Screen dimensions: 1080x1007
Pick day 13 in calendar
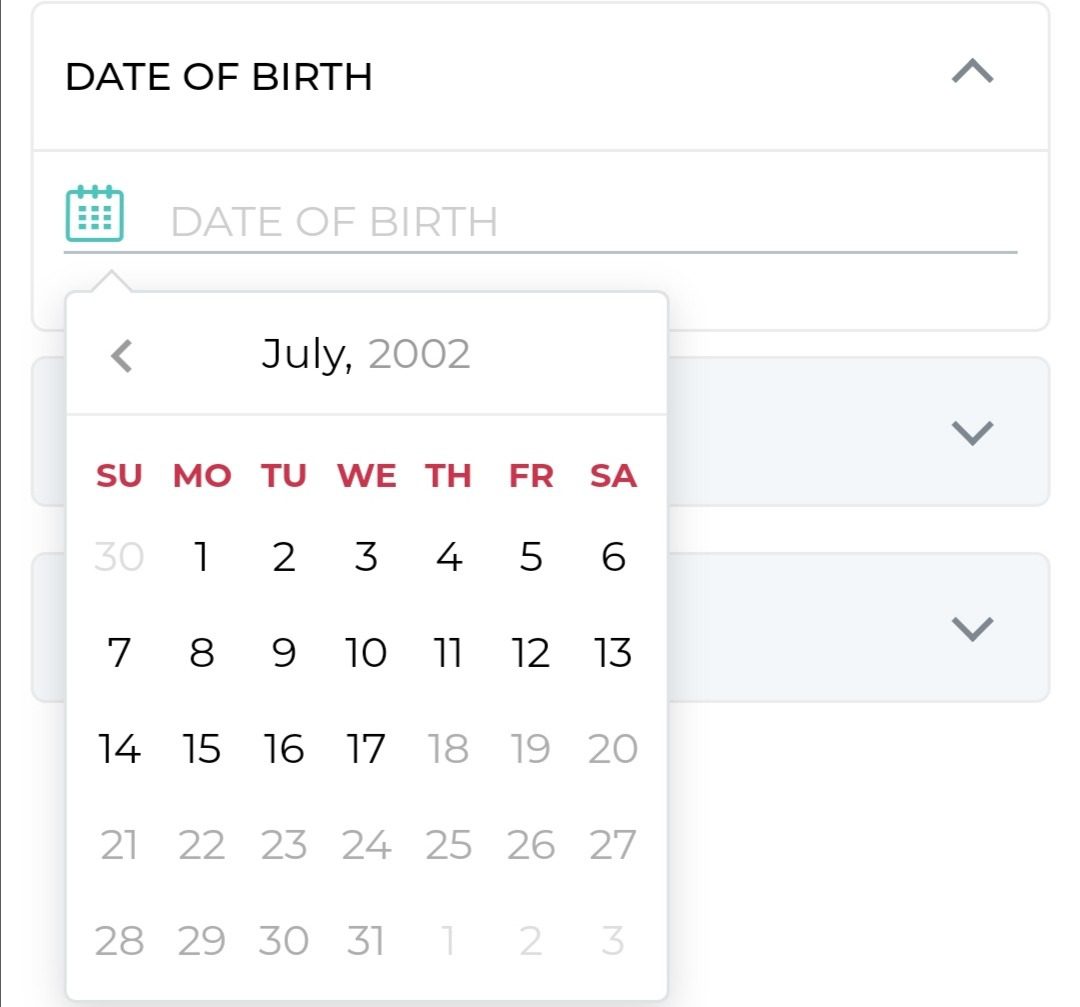point(613,653)
